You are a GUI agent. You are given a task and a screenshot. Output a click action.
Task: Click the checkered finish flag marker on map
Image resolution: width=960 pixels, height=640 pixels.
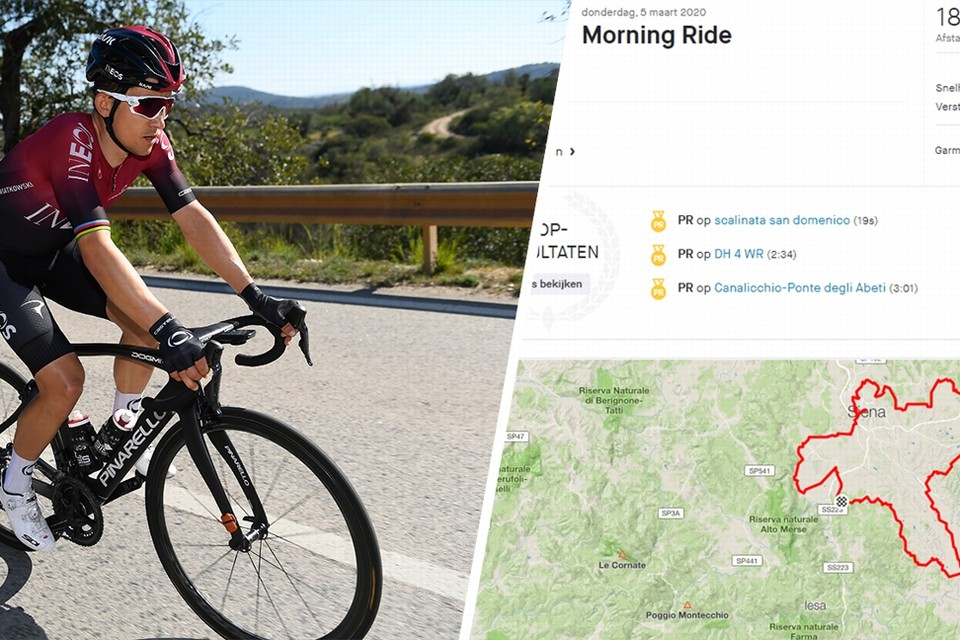[841, 501]
